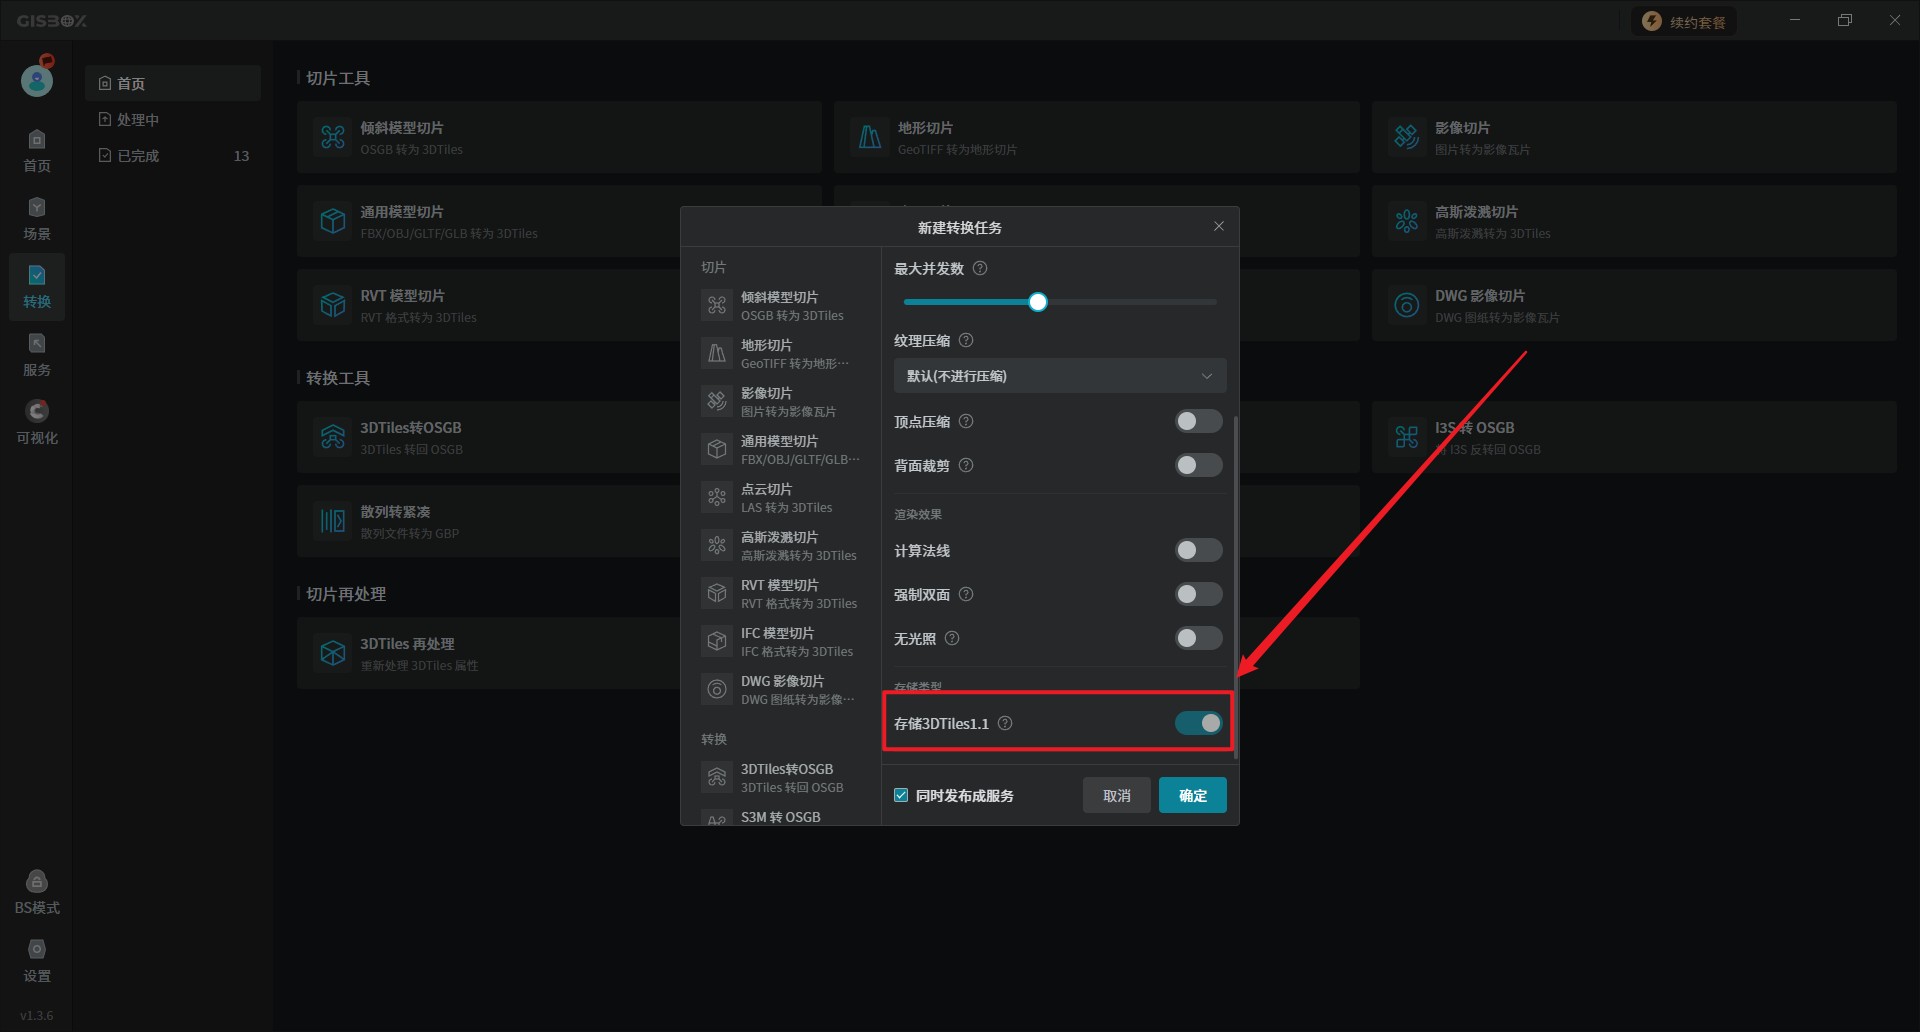Click the 取消 cancel button
The width and height of the screenshot is (1920, 1032).
[1116, 795]
